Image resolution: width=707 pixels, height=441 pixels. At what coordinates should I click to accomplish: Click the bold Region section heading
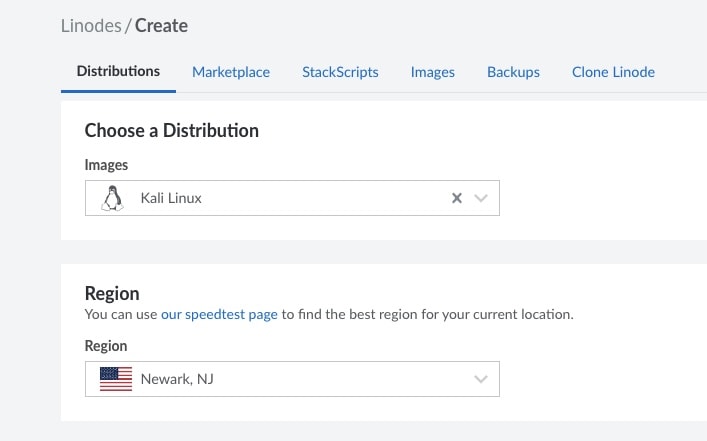112,294
